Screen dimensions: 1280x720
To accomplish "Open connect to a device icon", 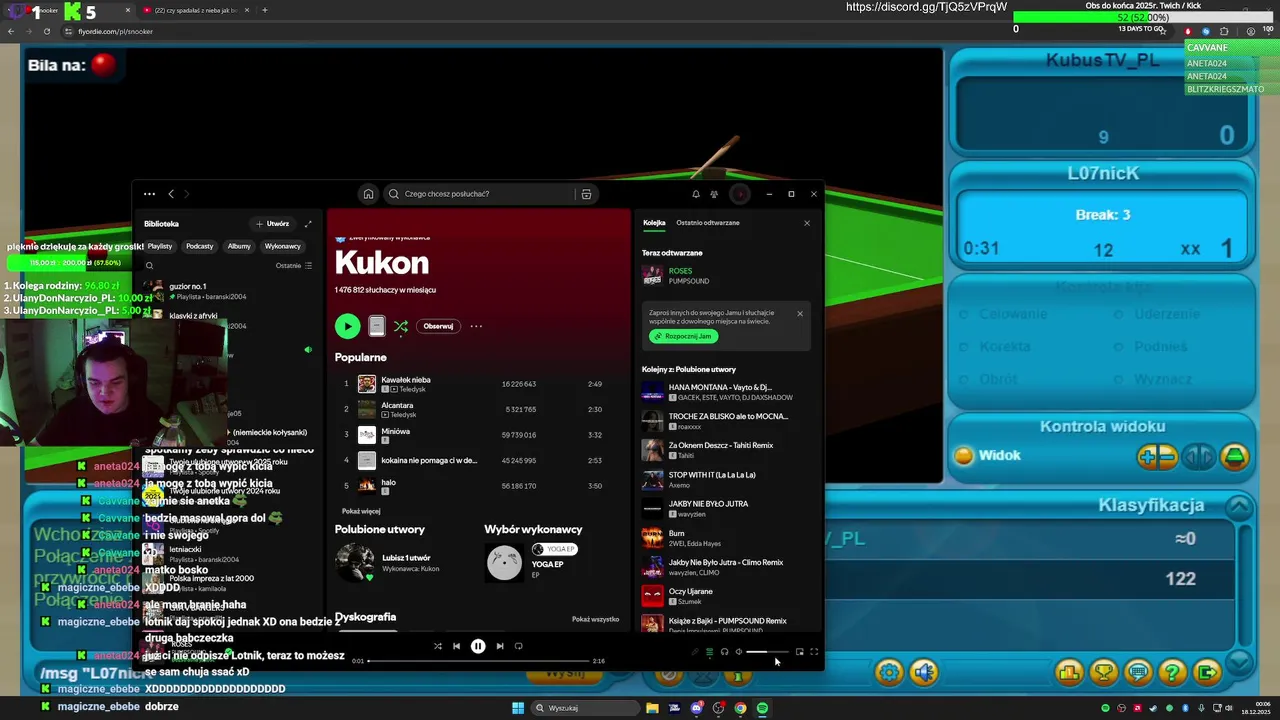I will (724, 652).
